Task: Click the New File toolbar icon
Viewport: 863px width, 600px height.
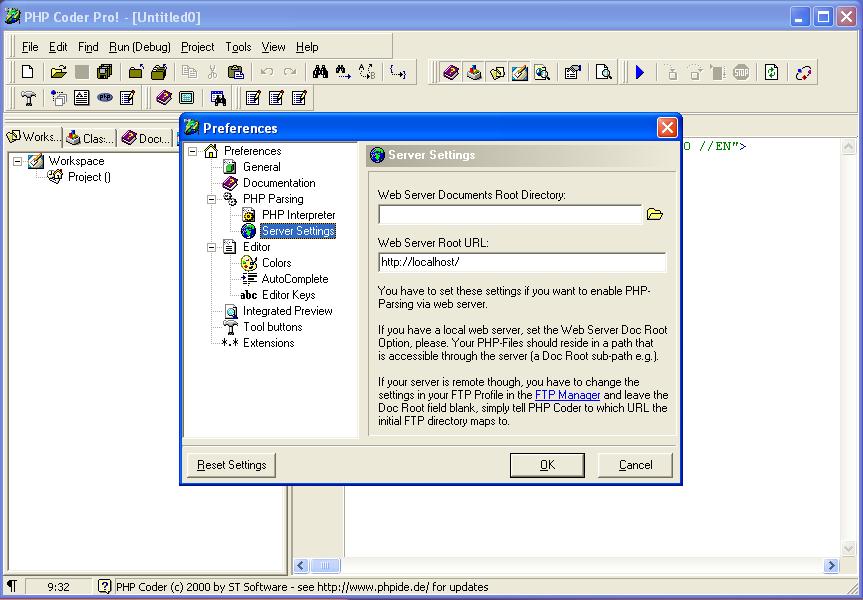Action: coord(28,72)
